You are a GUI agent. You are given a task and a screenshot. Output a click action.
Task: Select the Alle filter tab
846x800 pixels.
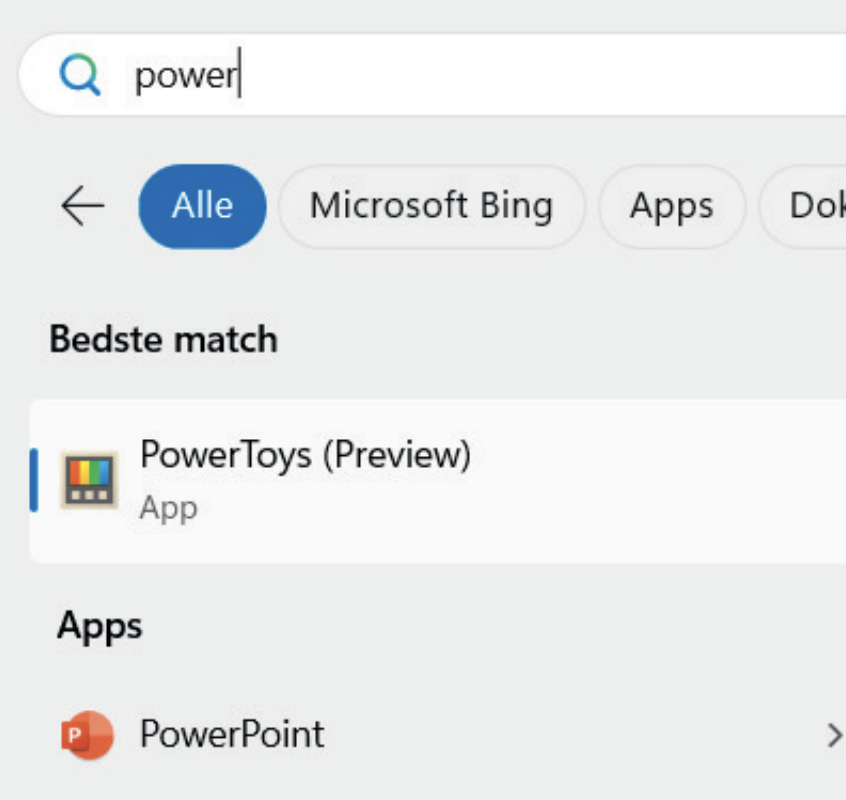point(202,206)
